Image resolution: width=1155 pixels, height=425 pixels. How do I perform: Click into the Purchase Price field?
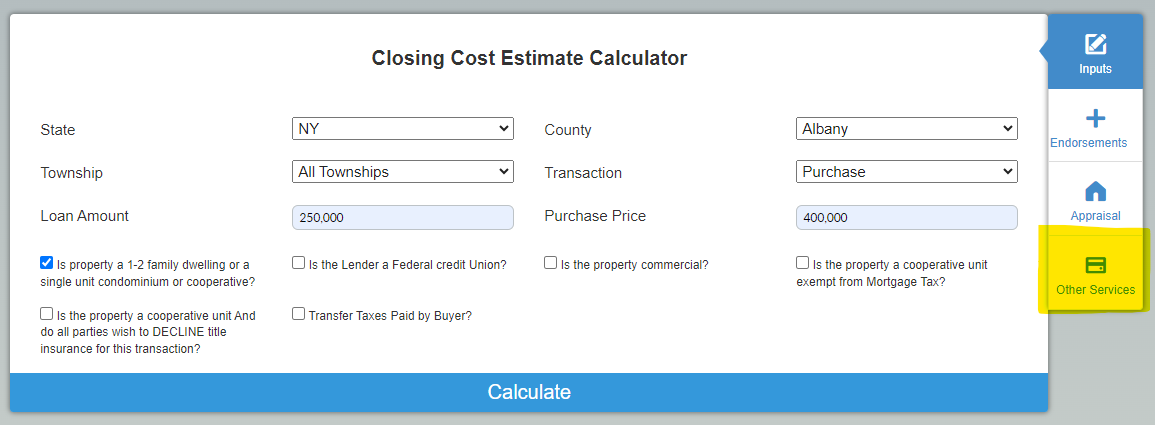907,217
